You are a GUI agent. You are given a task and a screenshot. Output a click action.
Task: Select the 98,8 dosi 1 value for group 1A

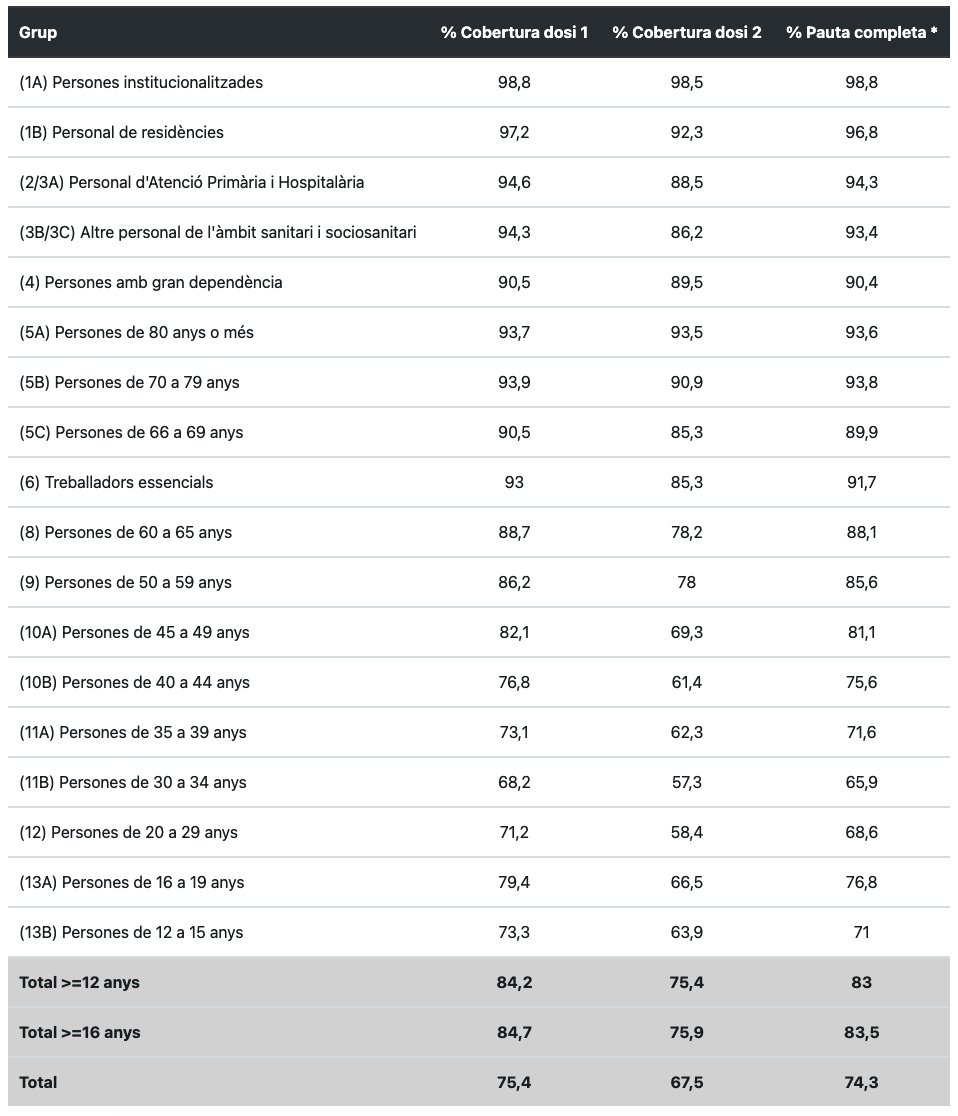pos(514,83)
